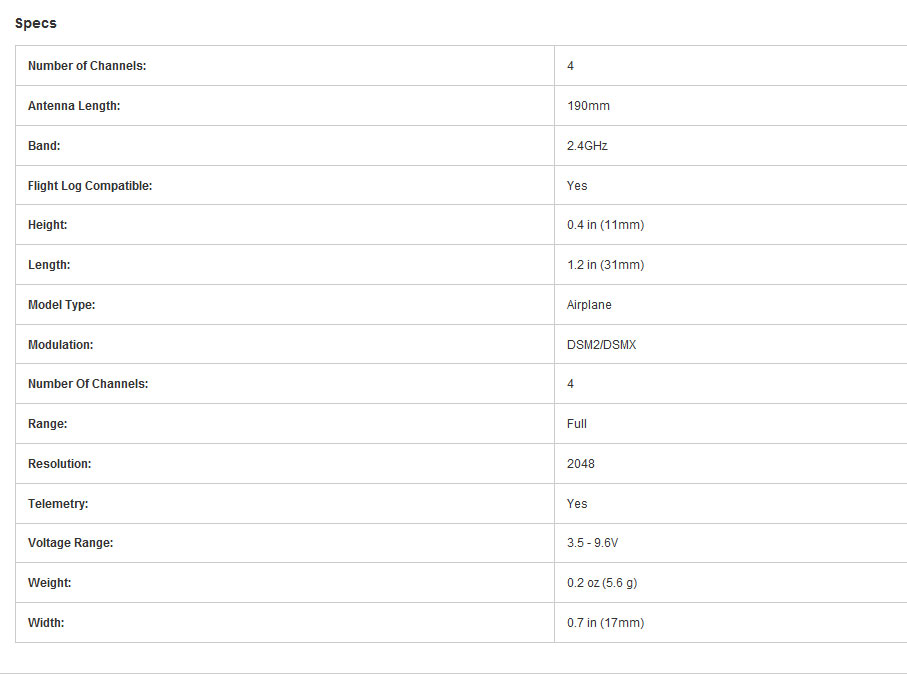Select the 2.4GHz band value

(587, 146)
